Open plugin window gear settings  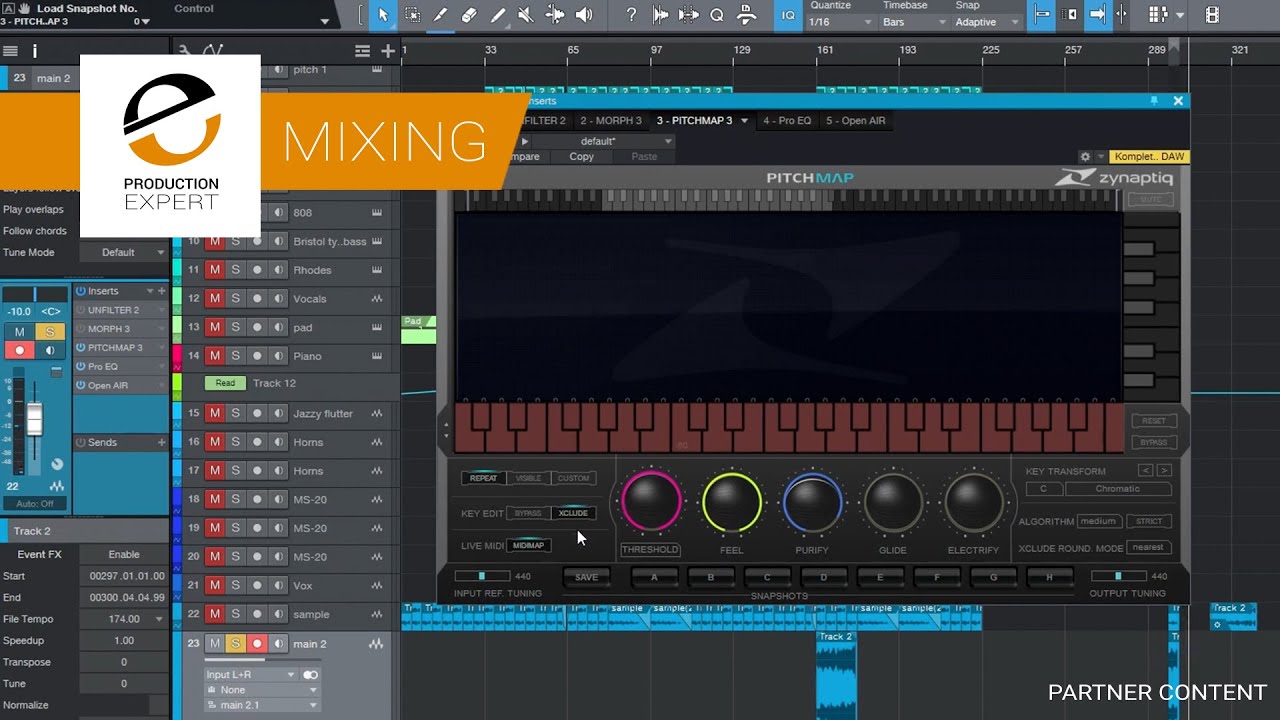[1085, 157]
